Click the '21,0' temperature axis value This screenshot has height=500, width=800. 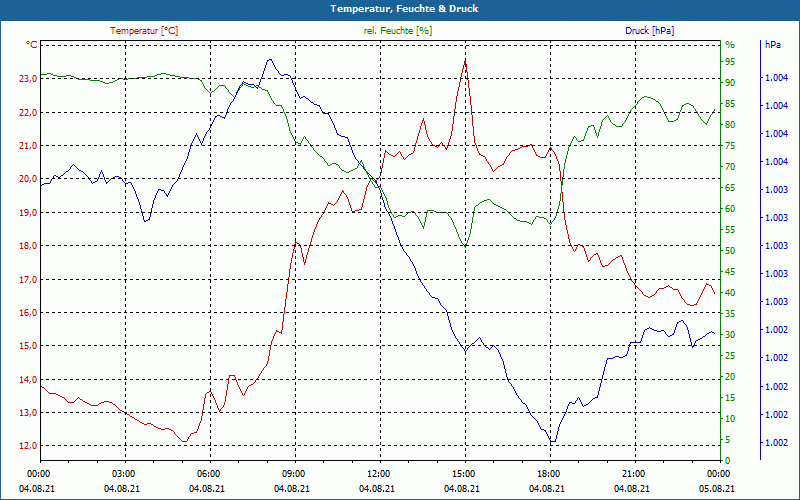(29, 146)
